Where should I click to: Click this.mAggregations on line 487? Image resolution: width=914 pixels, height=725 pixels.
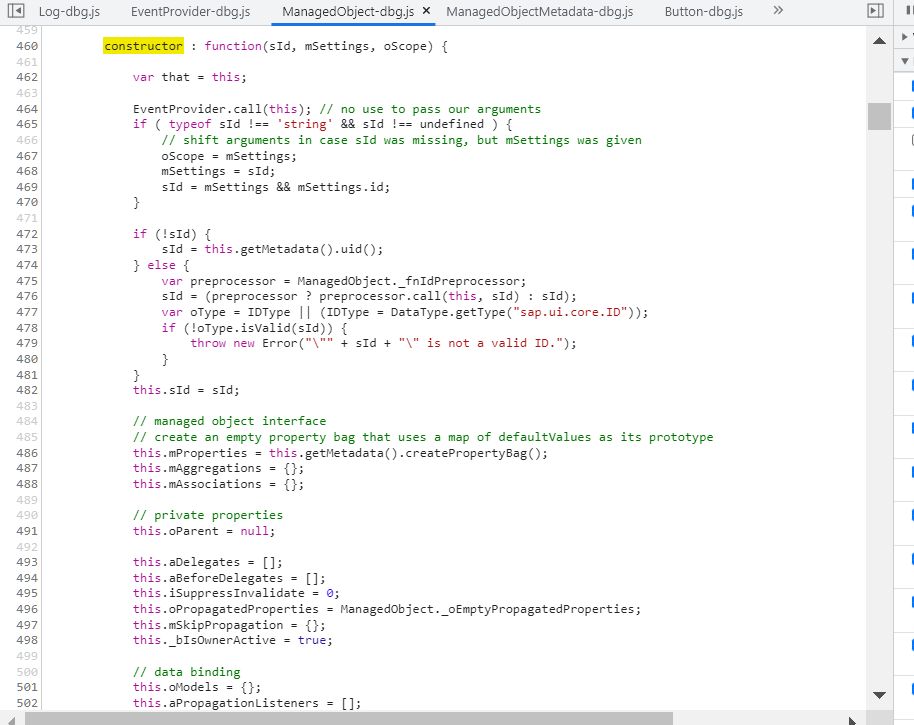pos(197,468)
